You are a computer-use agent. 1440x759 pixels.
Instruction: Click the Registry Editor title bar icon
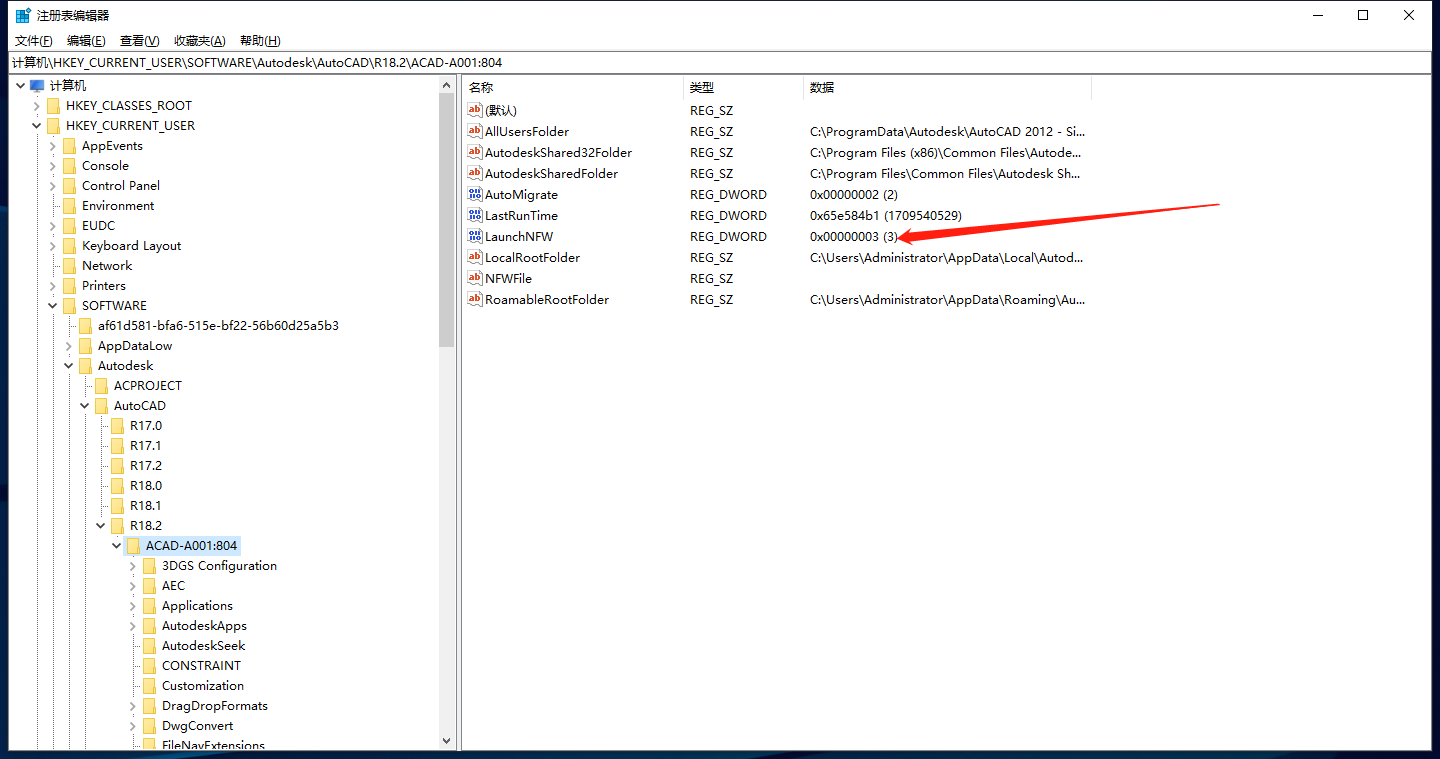(23, 15)
